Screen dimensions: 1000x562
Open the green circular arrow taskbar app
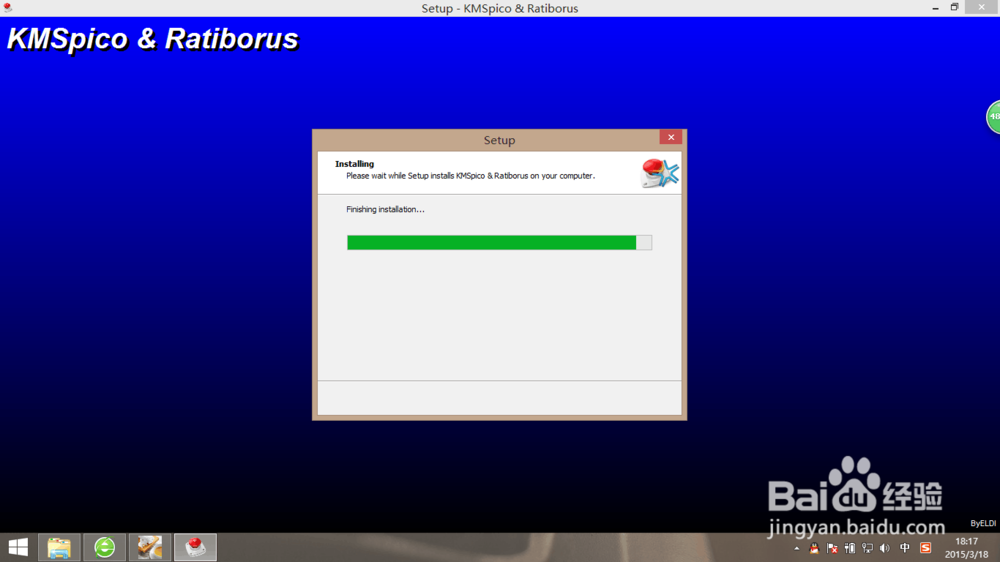[105, 547]
